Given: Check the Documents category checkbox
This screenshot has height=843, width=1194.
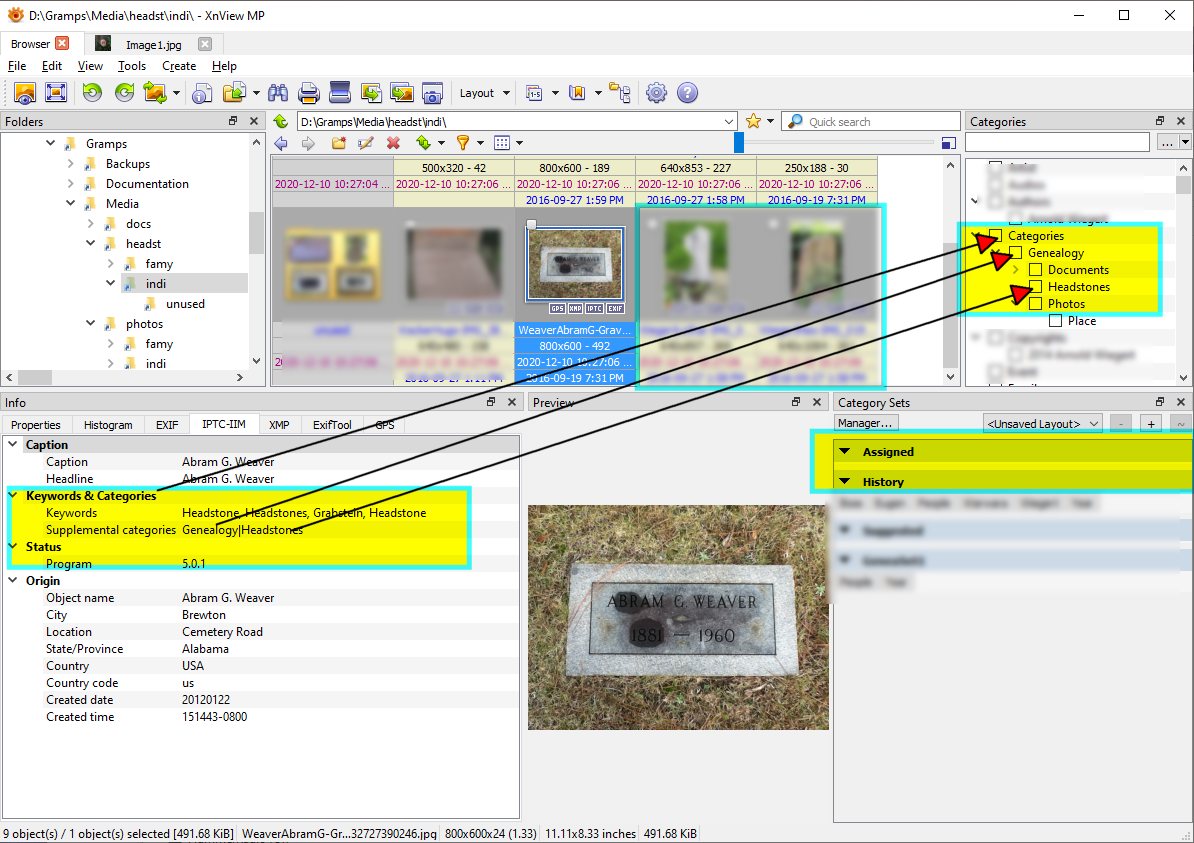Looking at the screenshot, I should pyautogui.click(x=1036, y=270).
